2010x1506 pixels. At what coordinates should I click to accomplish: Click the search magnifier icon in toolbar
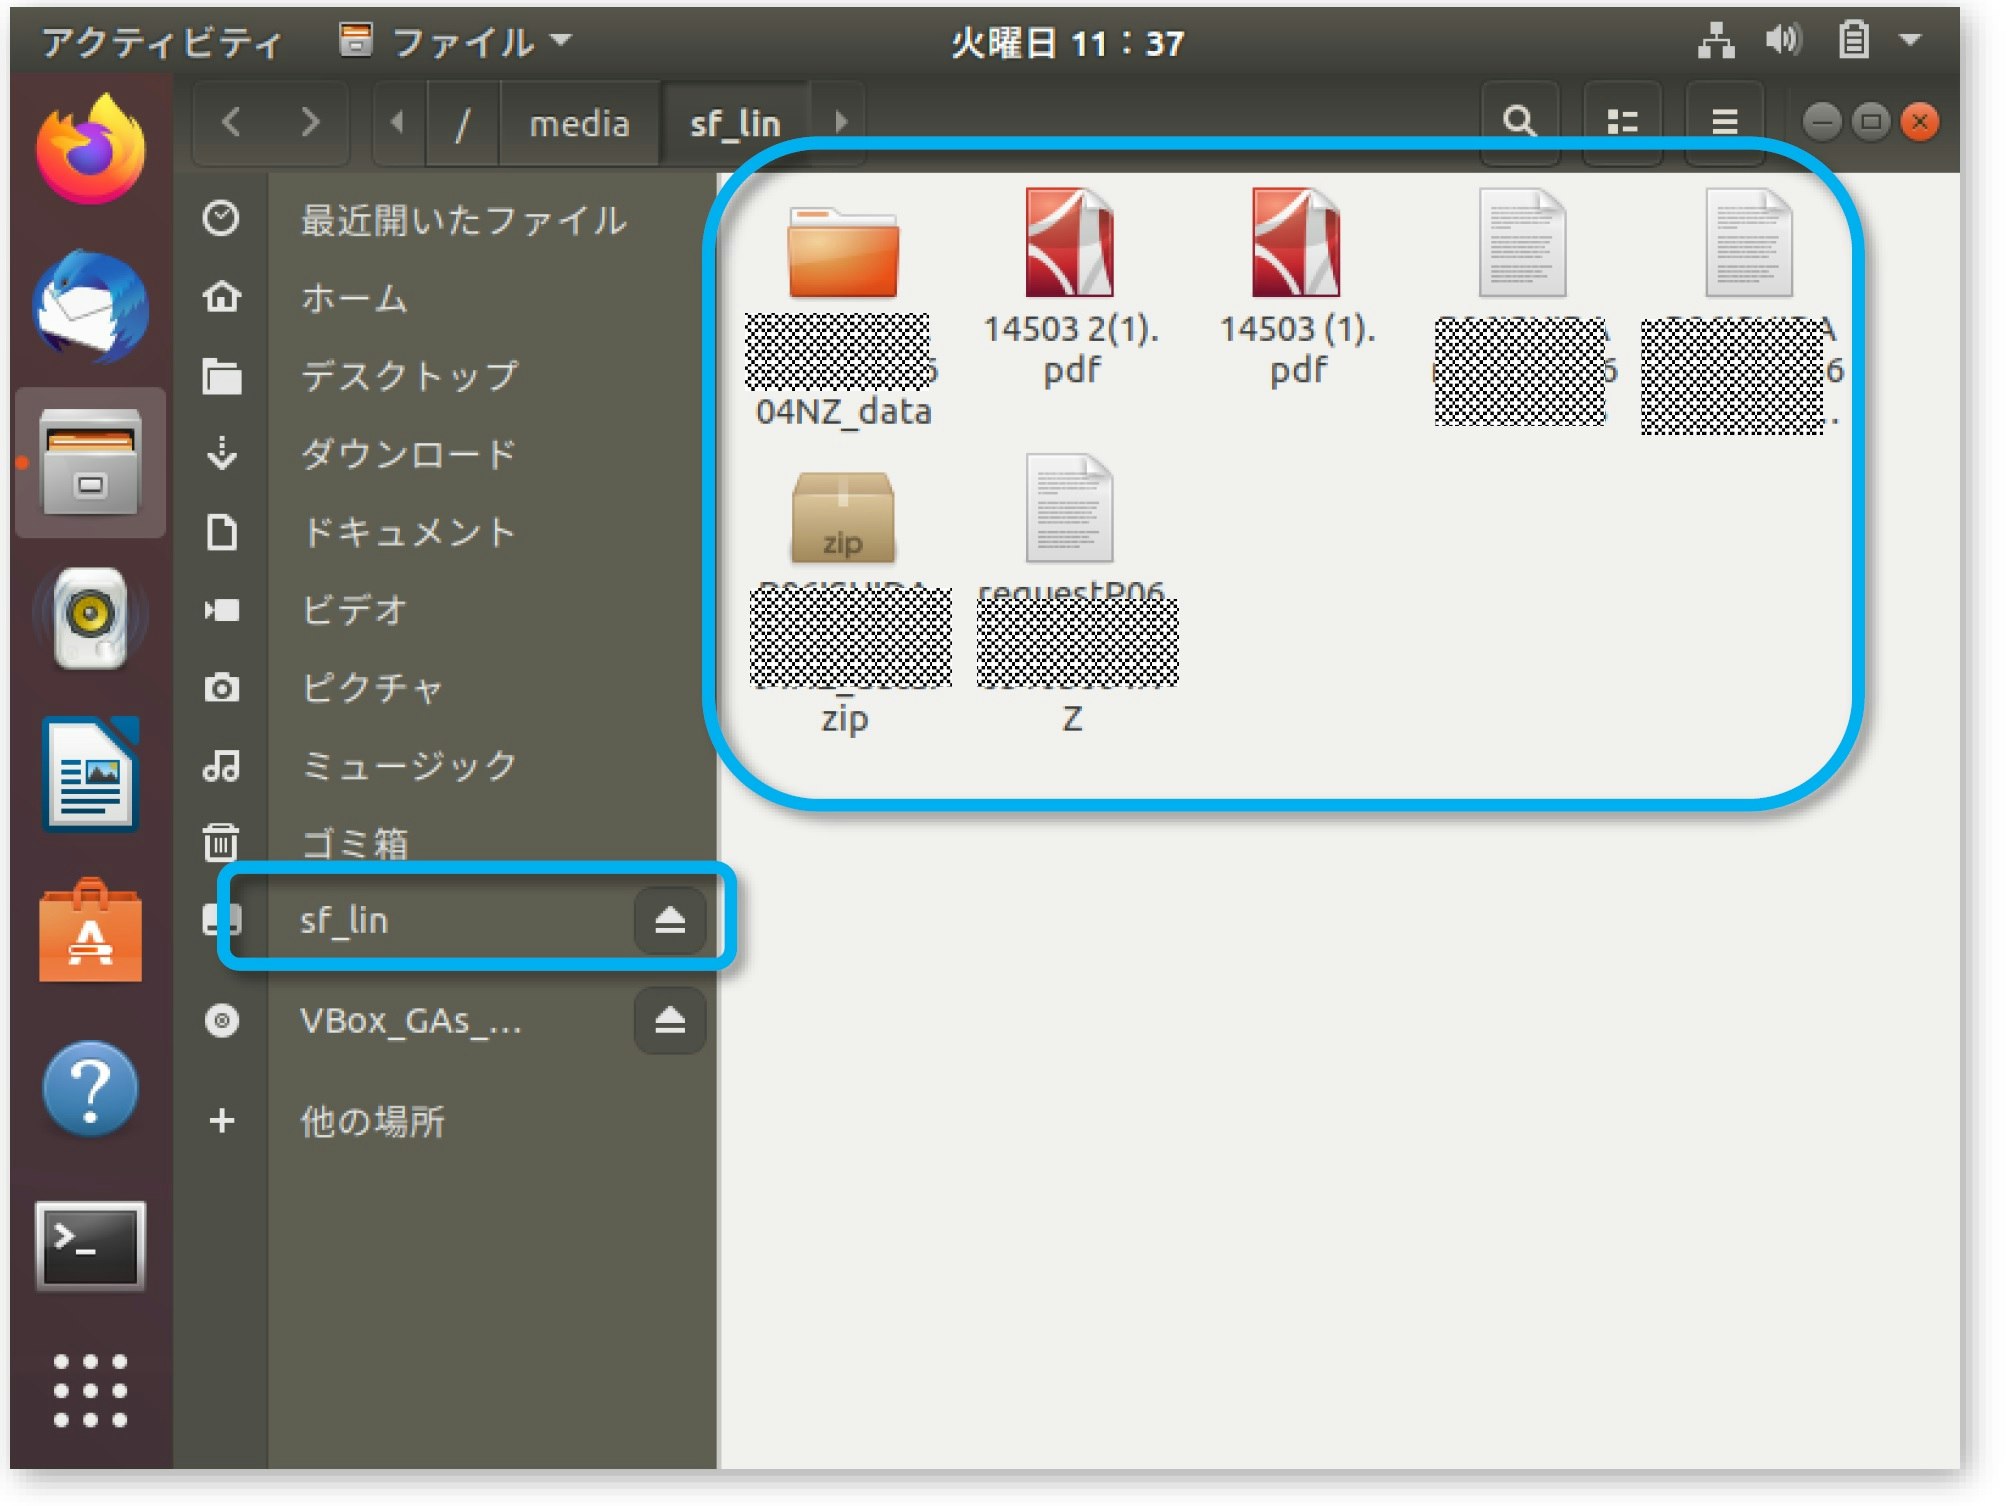tap(1518, 122)
